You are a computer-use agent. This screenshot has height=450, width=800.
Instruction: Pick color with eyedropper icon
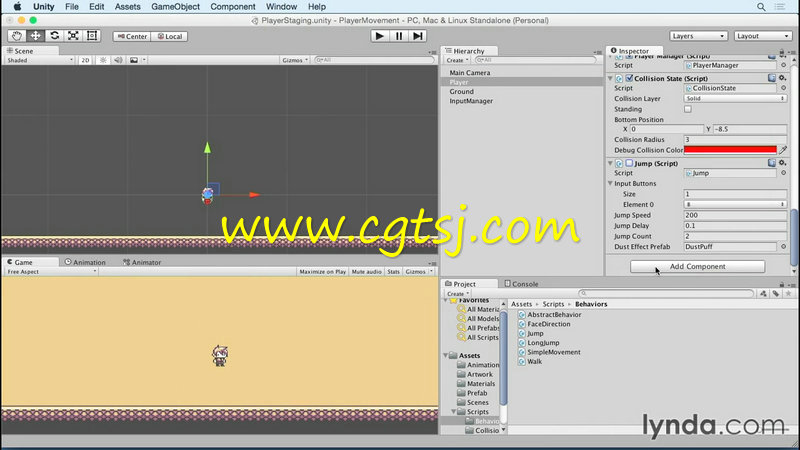click(x=783, y=149)
